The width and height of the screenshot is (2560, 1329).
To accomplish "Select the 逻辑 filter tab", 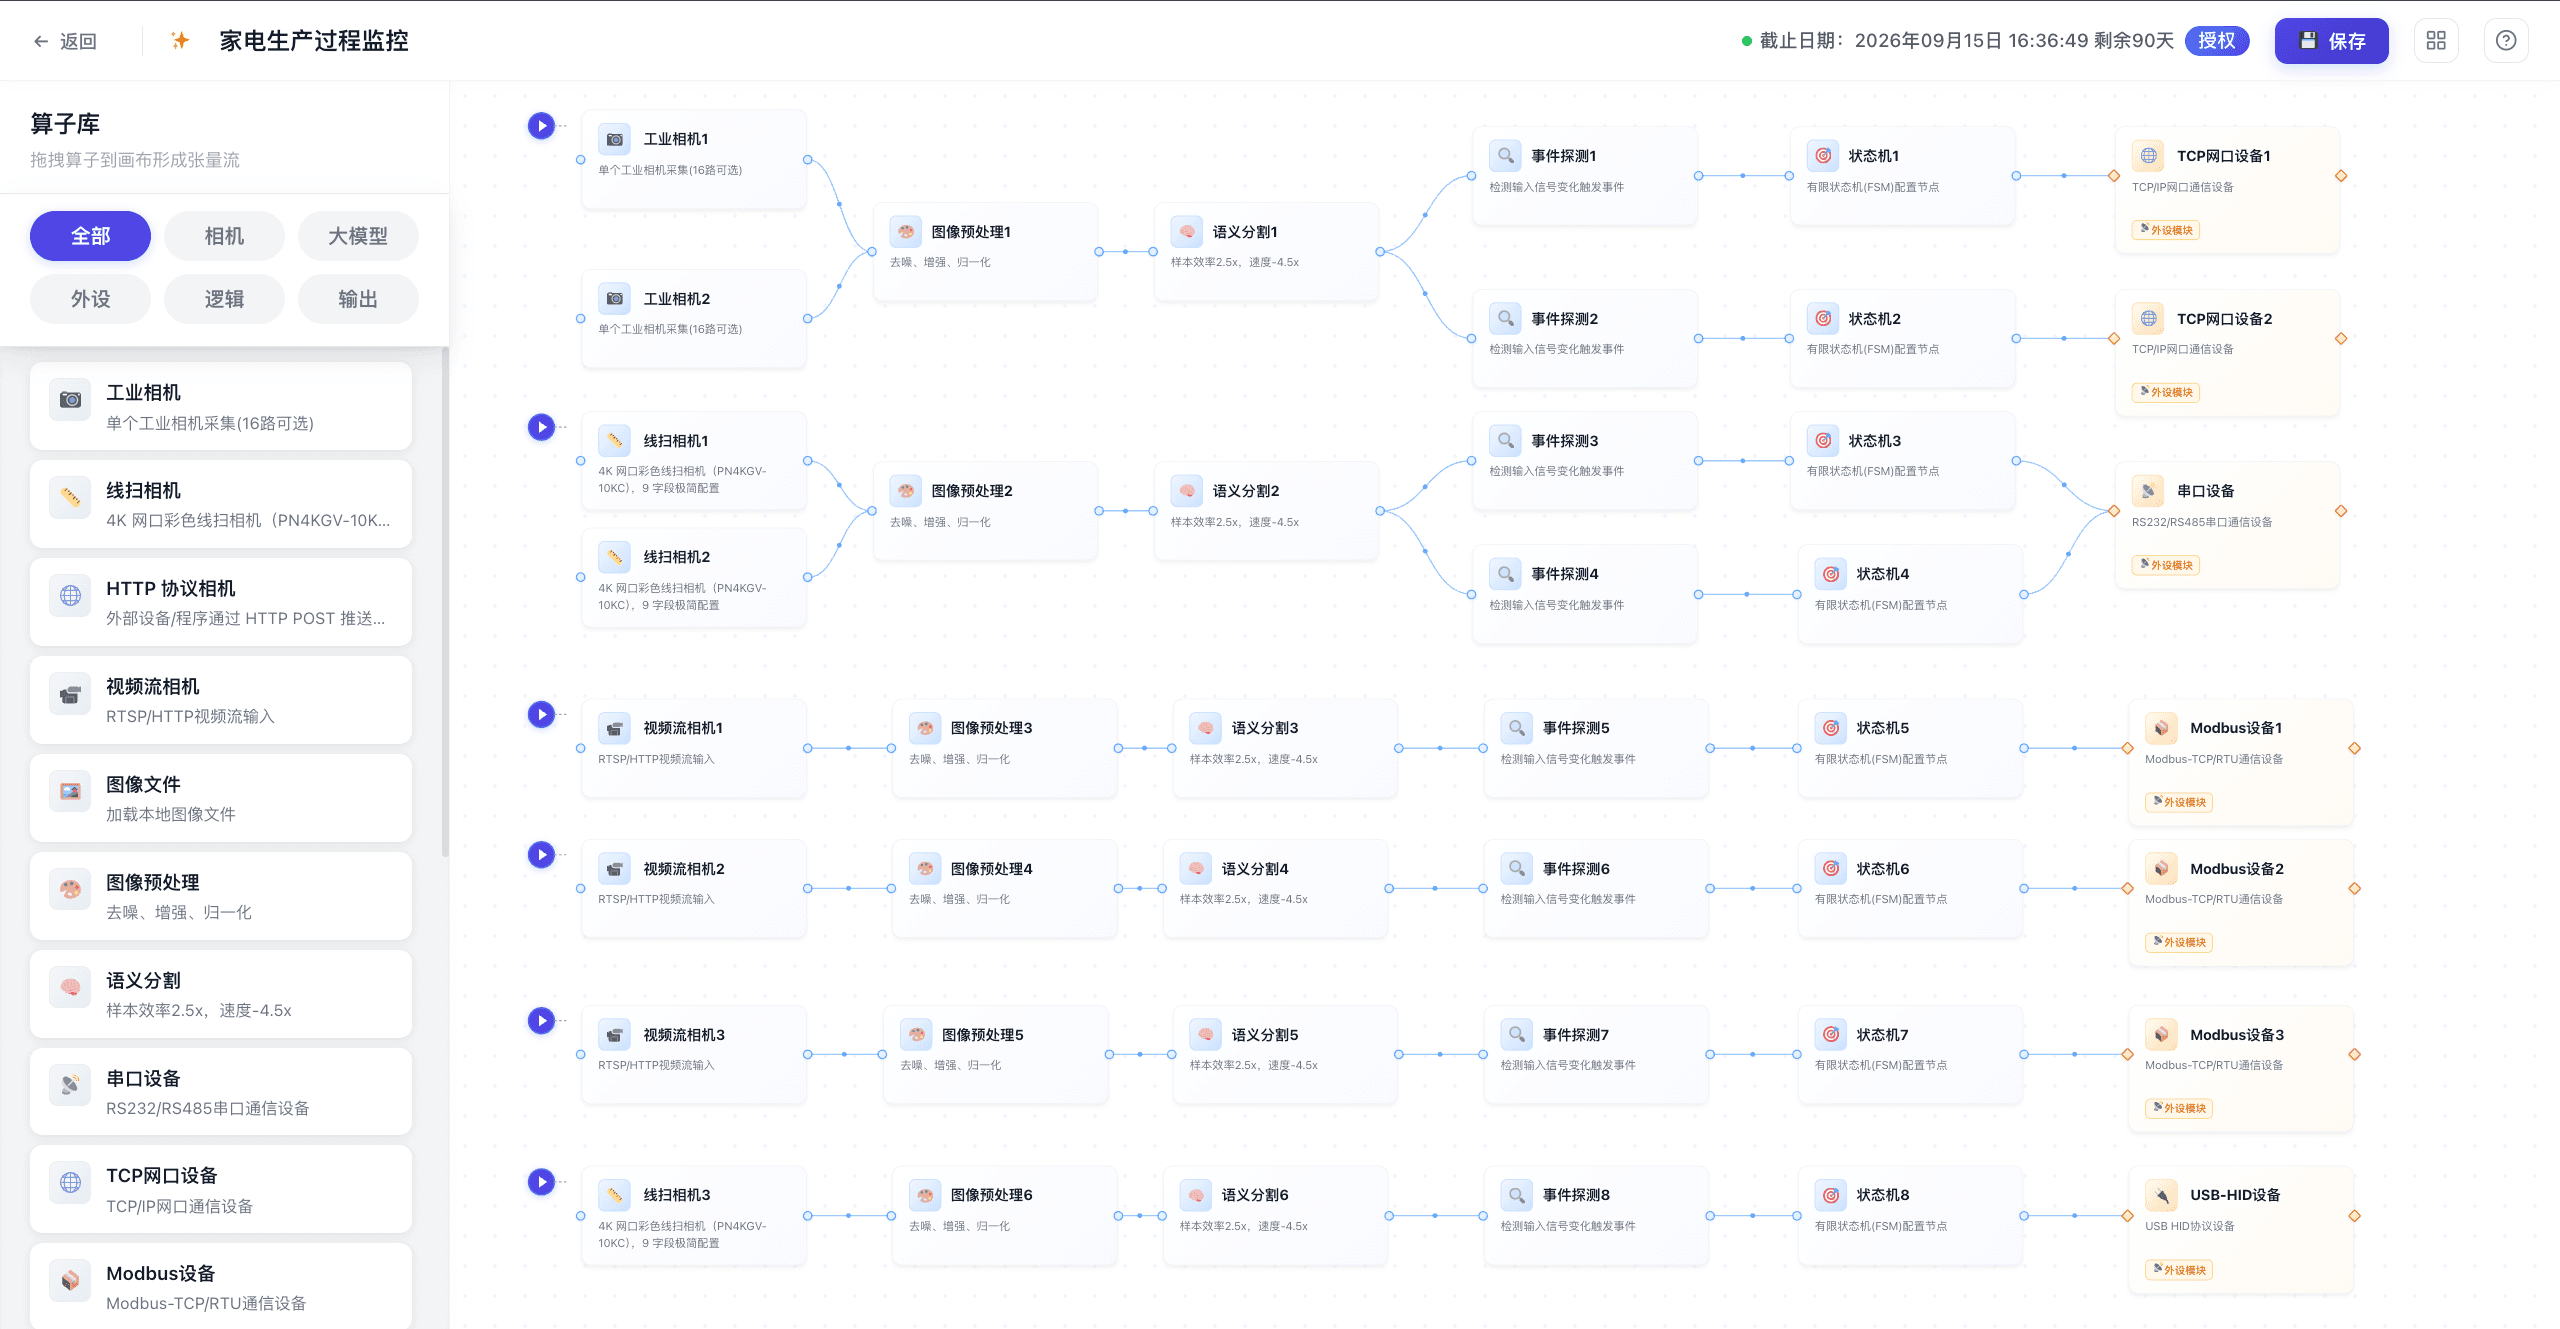I will point(224,299).
